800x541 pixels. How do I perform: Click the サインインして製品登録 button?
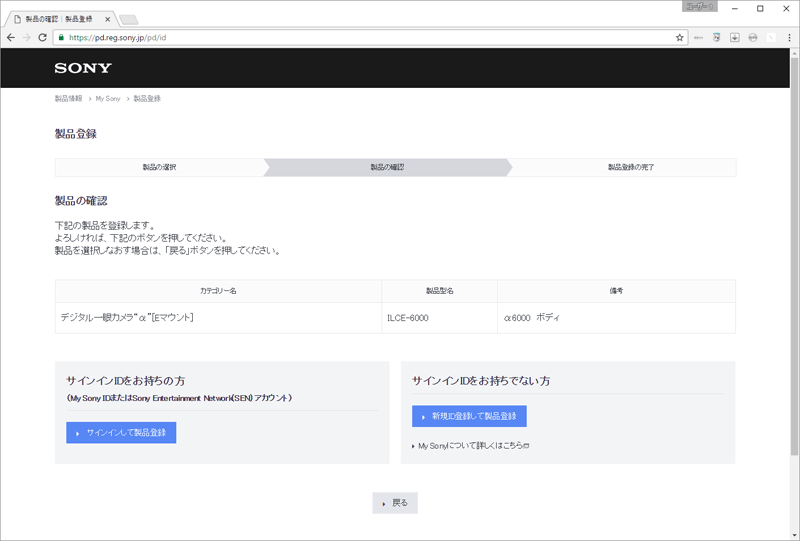[121, 433]
